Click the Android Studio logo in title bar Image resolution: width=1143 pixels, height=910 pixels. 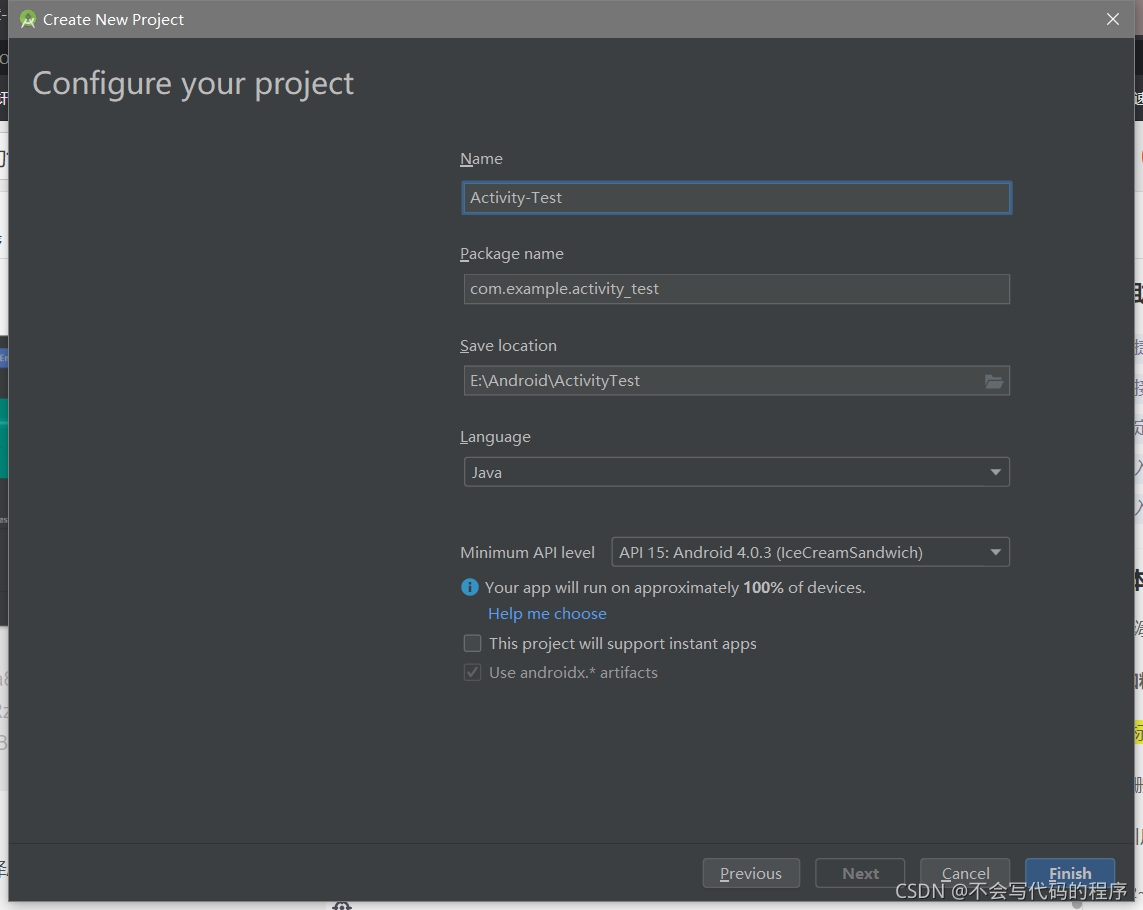(28, 20)
